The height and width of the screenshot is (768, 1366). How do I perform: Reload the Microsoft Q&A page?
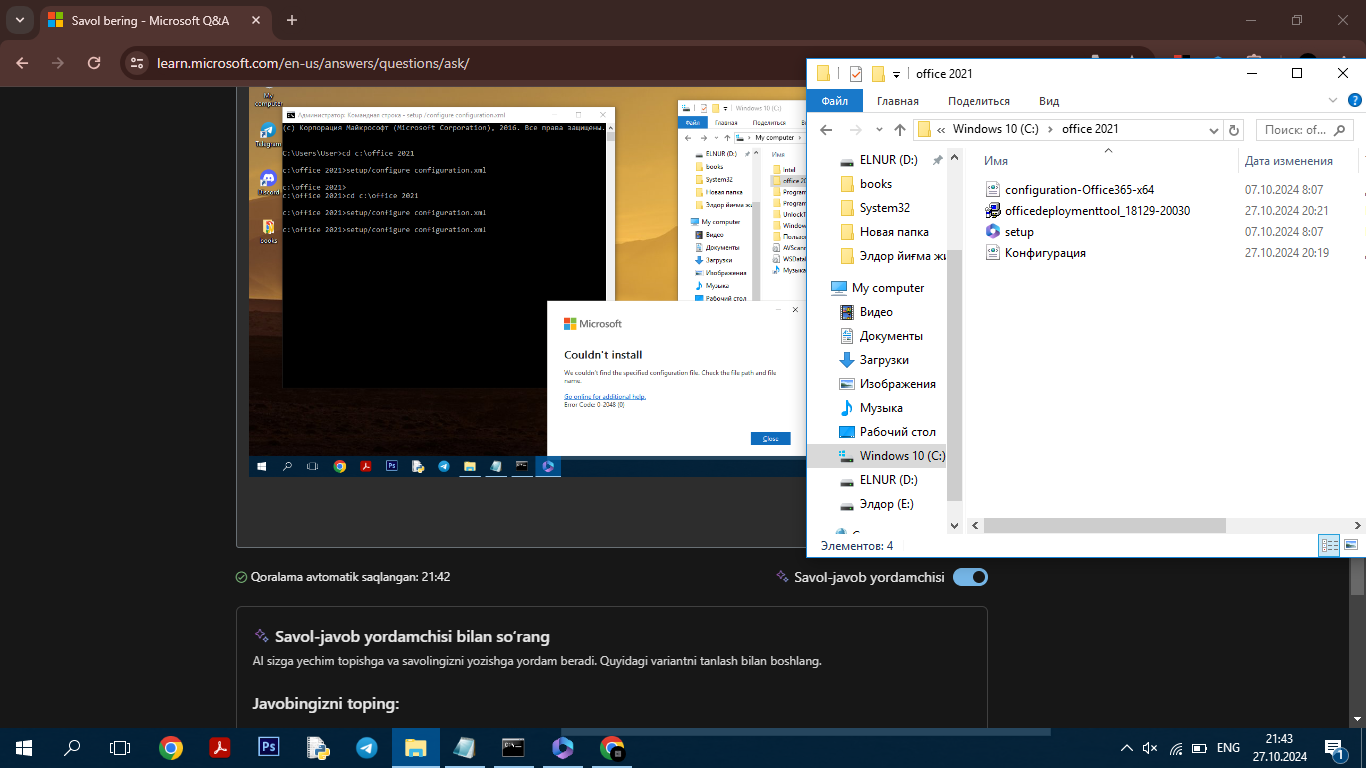94,63
